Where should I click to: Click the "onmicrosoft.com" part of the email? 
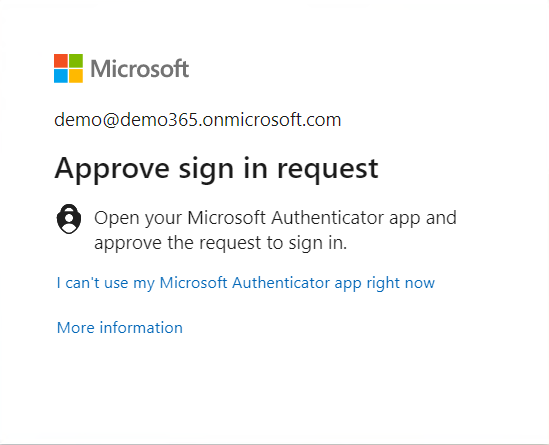[x=272, y=120]
